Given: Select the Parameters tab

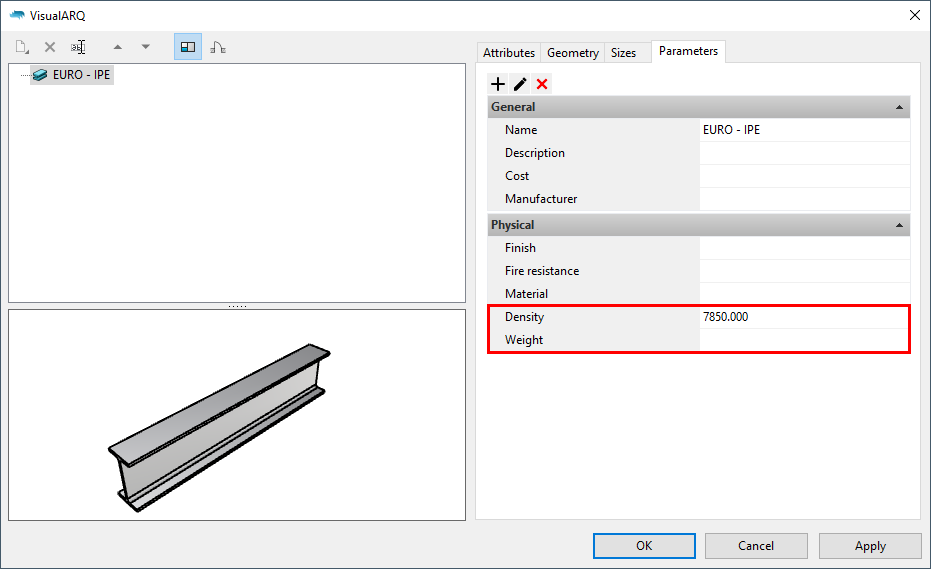Looking at the screenshot, I should pos(688,51).
